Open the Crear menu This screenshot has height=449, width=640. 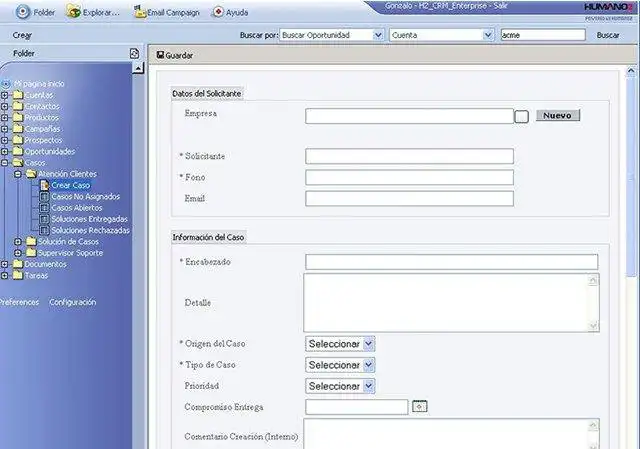click(22, 35)
